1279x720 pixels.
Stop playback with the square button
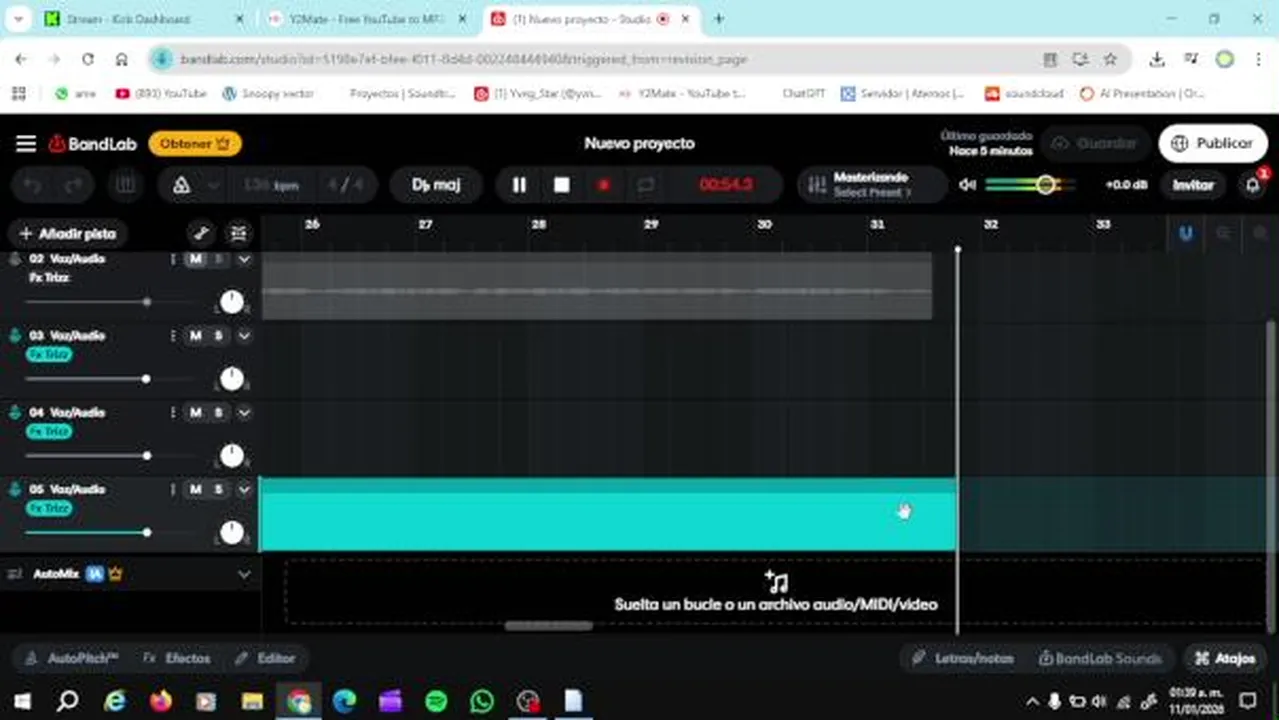[x=562, y=185]
